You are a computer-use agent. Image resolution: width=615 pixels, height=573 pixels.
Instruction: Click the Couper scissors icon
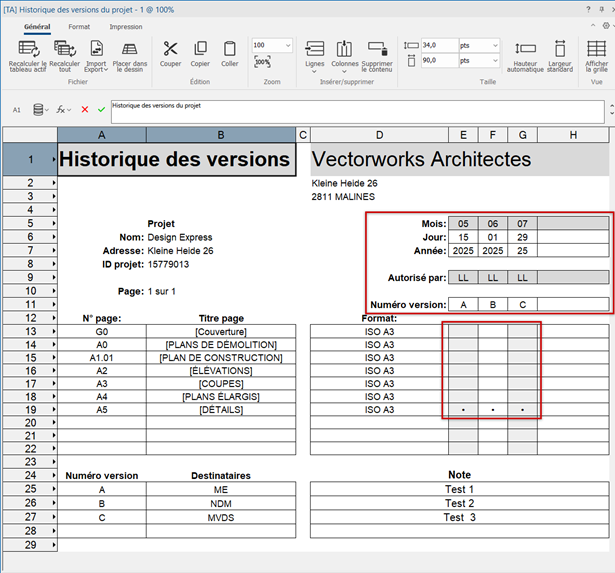(171, 49)
